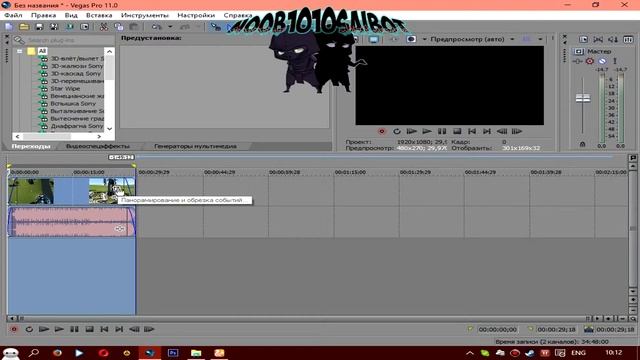Open File Explorer from the taskbar
The height and width of the screenshot is (360, 640).
tap(196, 353)
